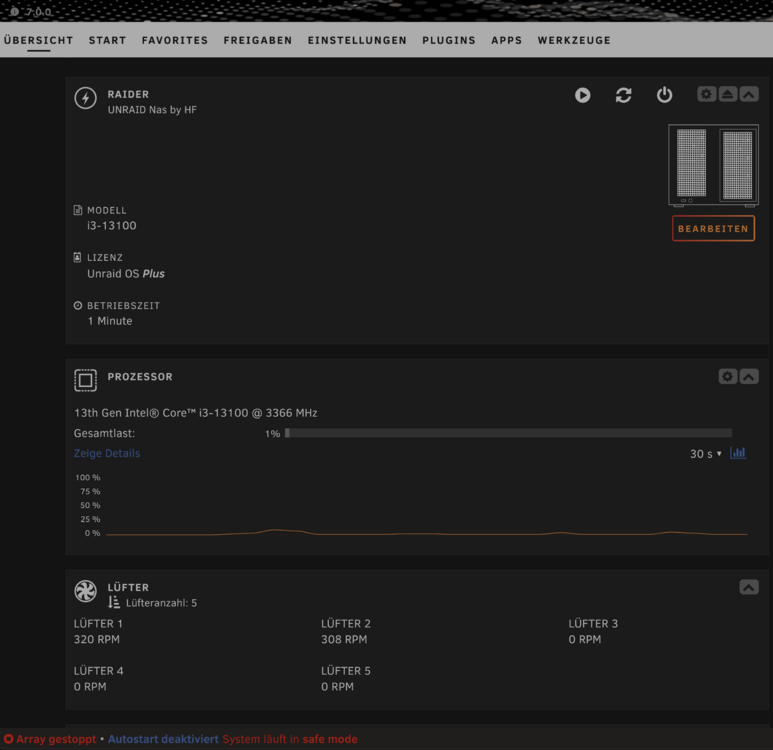Click the 13th Gen Intel Core processor name
The width and height of the screenshot is (773, 750).
[196, 413]
